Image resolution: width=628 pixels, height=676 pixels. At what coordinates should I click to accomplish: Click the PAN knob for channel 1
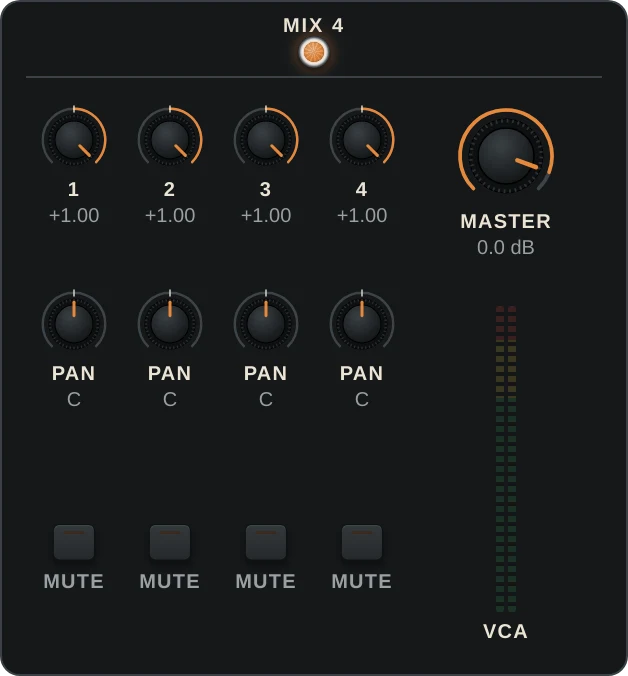pos(74,323)
